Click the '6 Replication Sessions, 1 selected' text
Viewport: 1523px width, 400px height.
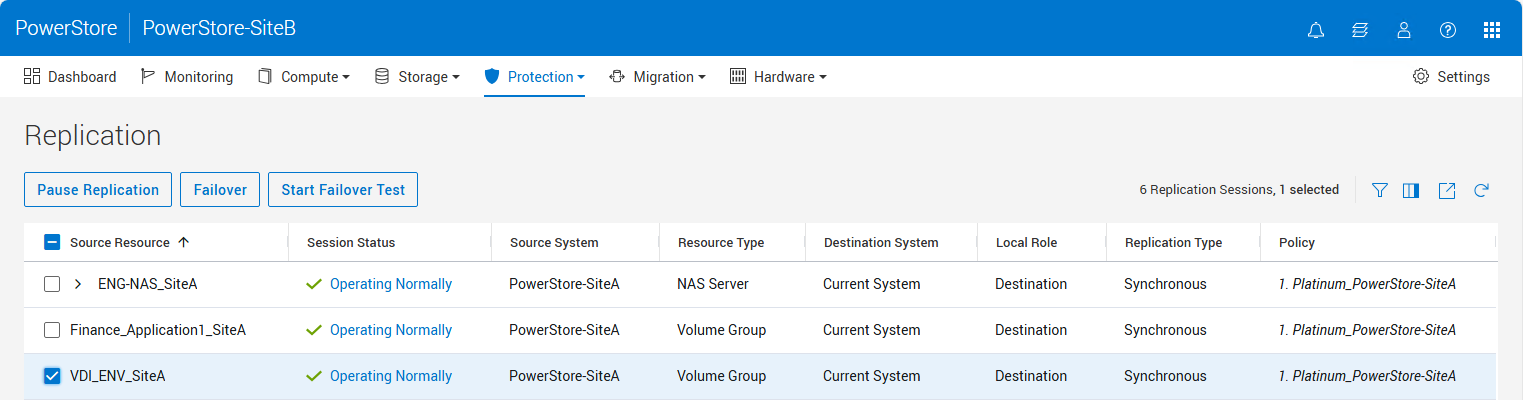pyautogui.click(x=1239, y=190)
